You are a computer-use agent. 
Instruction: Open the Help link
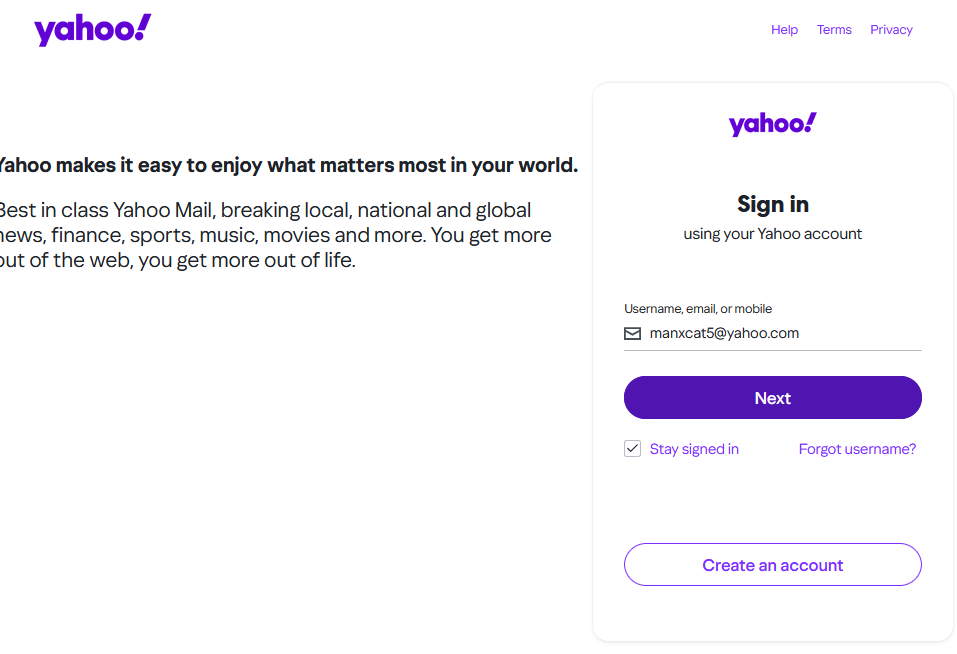pyautogui.click(x=784, y=30)
